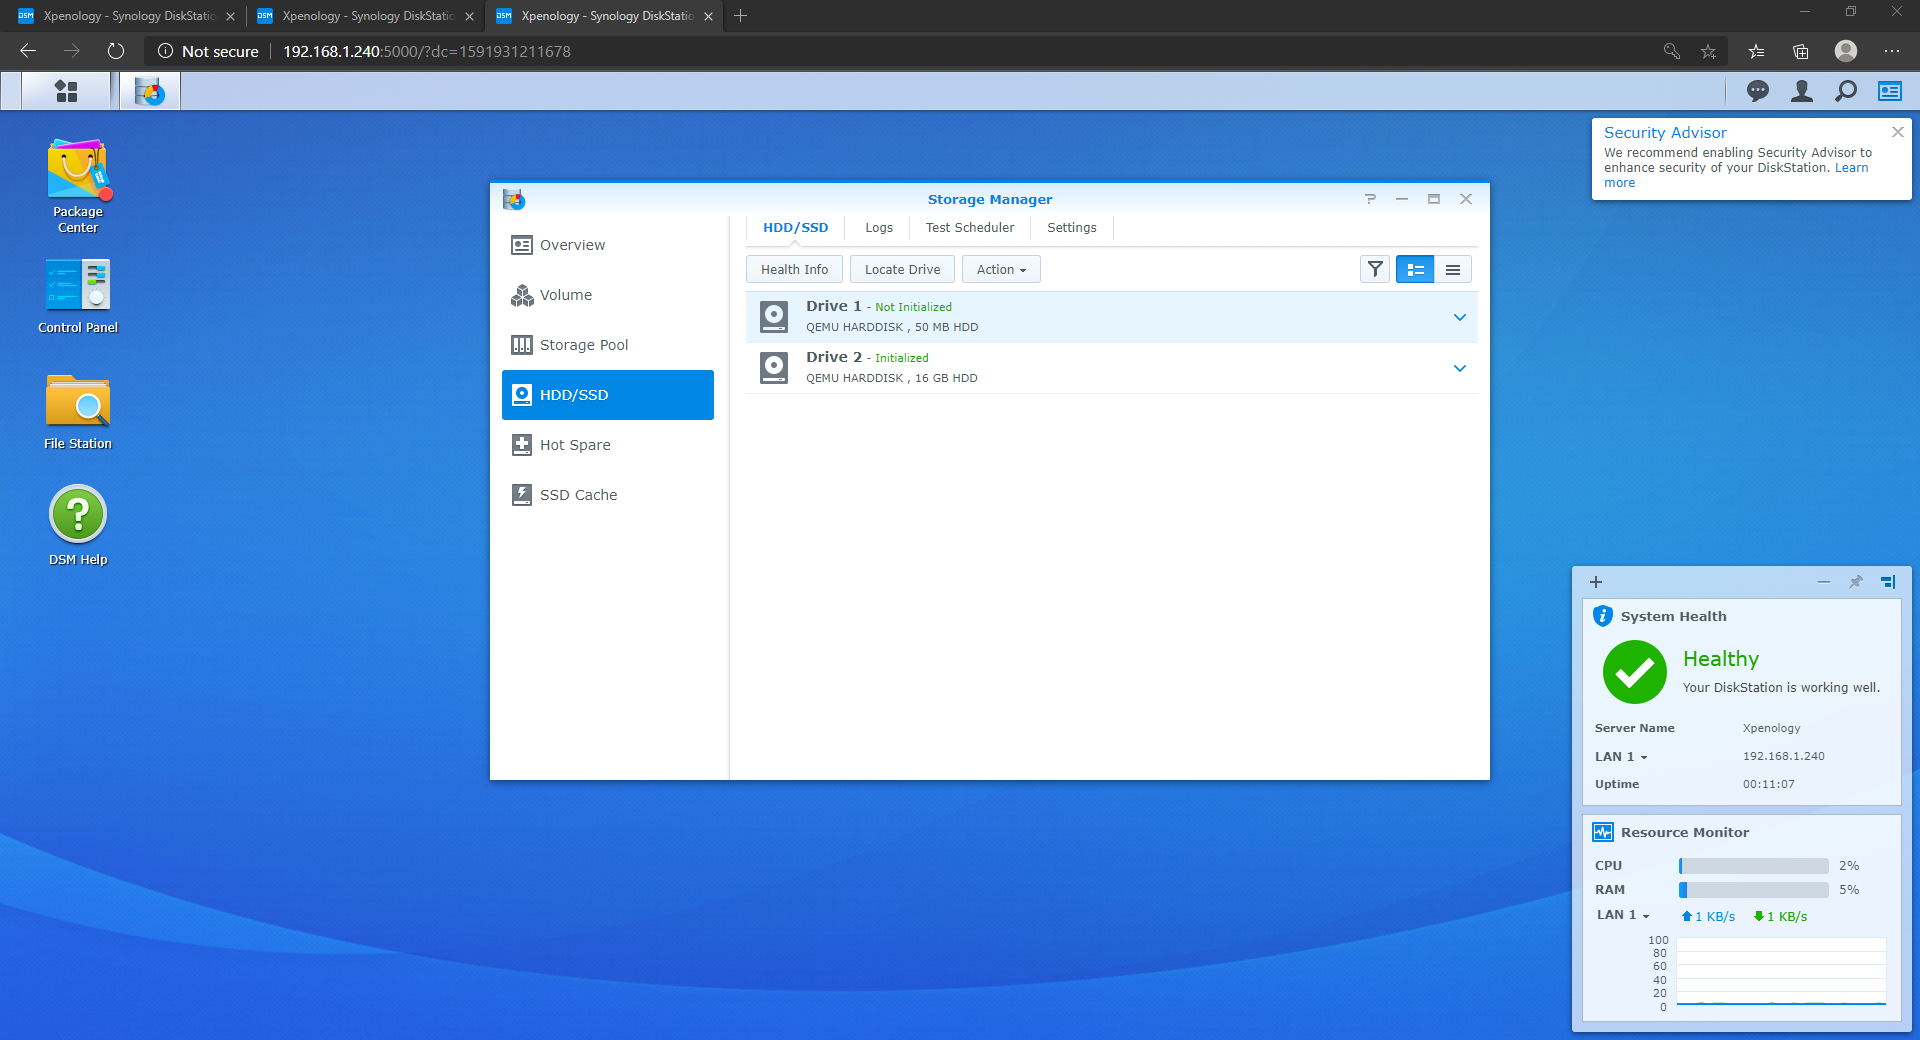The width and height of the screenshot is (1920, 1040).
Task: Click the System Health info icon
Action: coord(1603,616)
